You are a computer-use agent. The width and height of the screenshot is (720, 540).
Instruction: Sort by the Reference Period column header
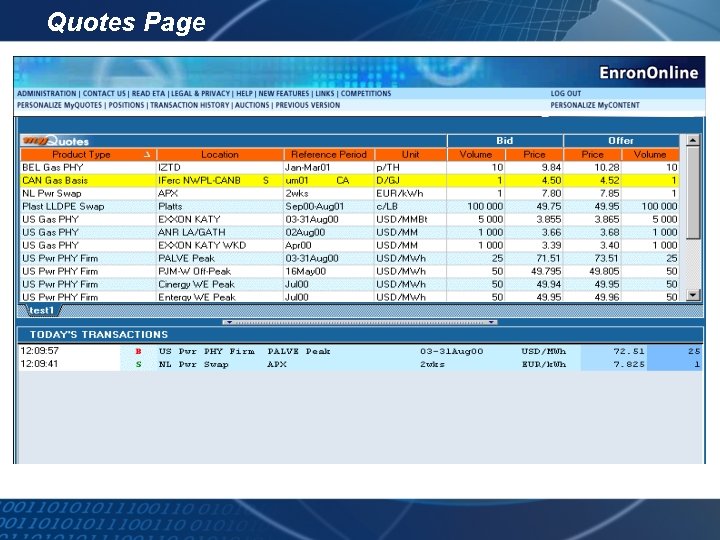(329, 155)
